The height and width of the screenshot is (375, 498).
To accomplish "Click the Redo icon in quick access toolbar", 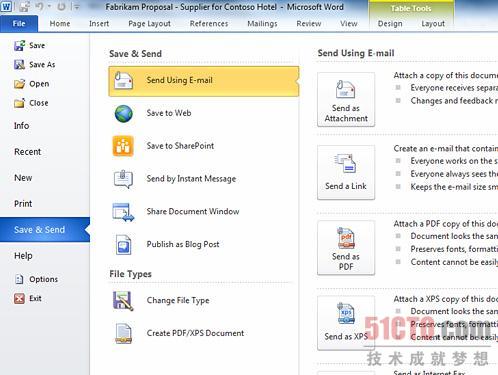I will pos(61,6).
